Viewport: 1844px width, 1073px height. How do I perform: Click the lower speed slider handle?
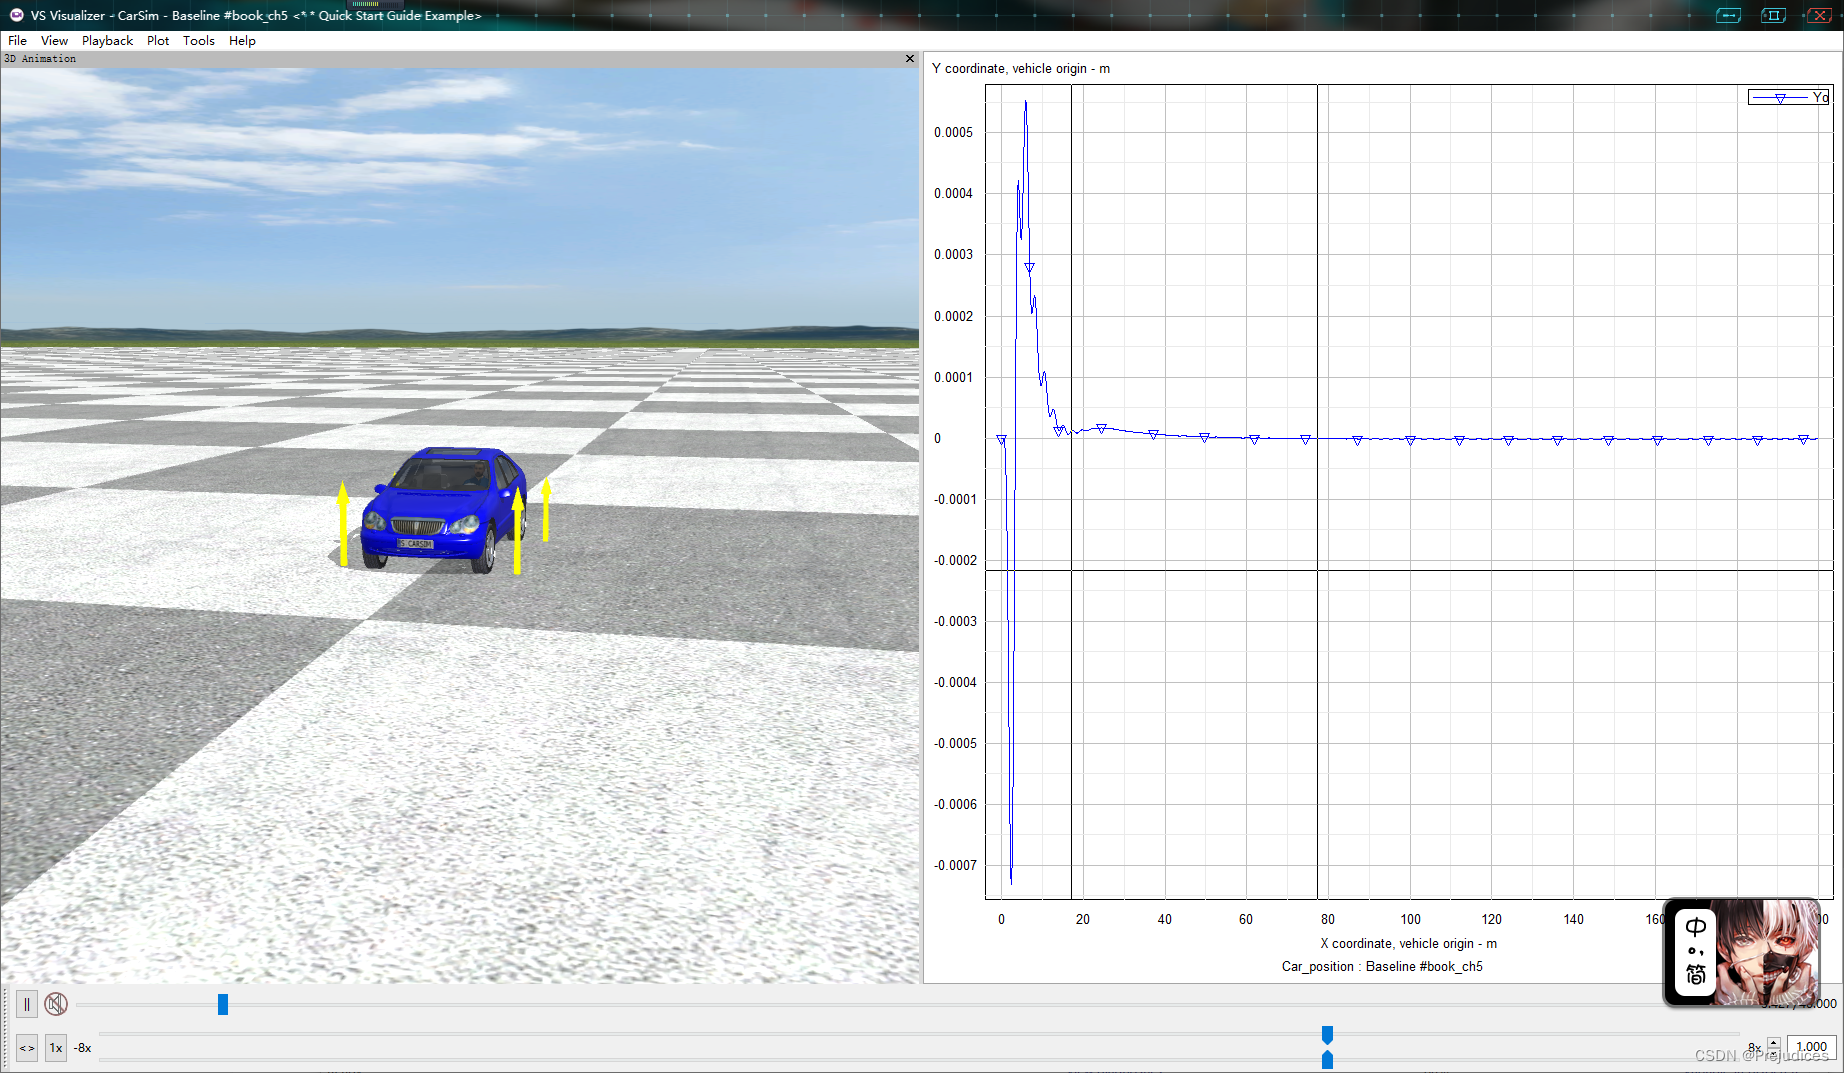1327,1060
